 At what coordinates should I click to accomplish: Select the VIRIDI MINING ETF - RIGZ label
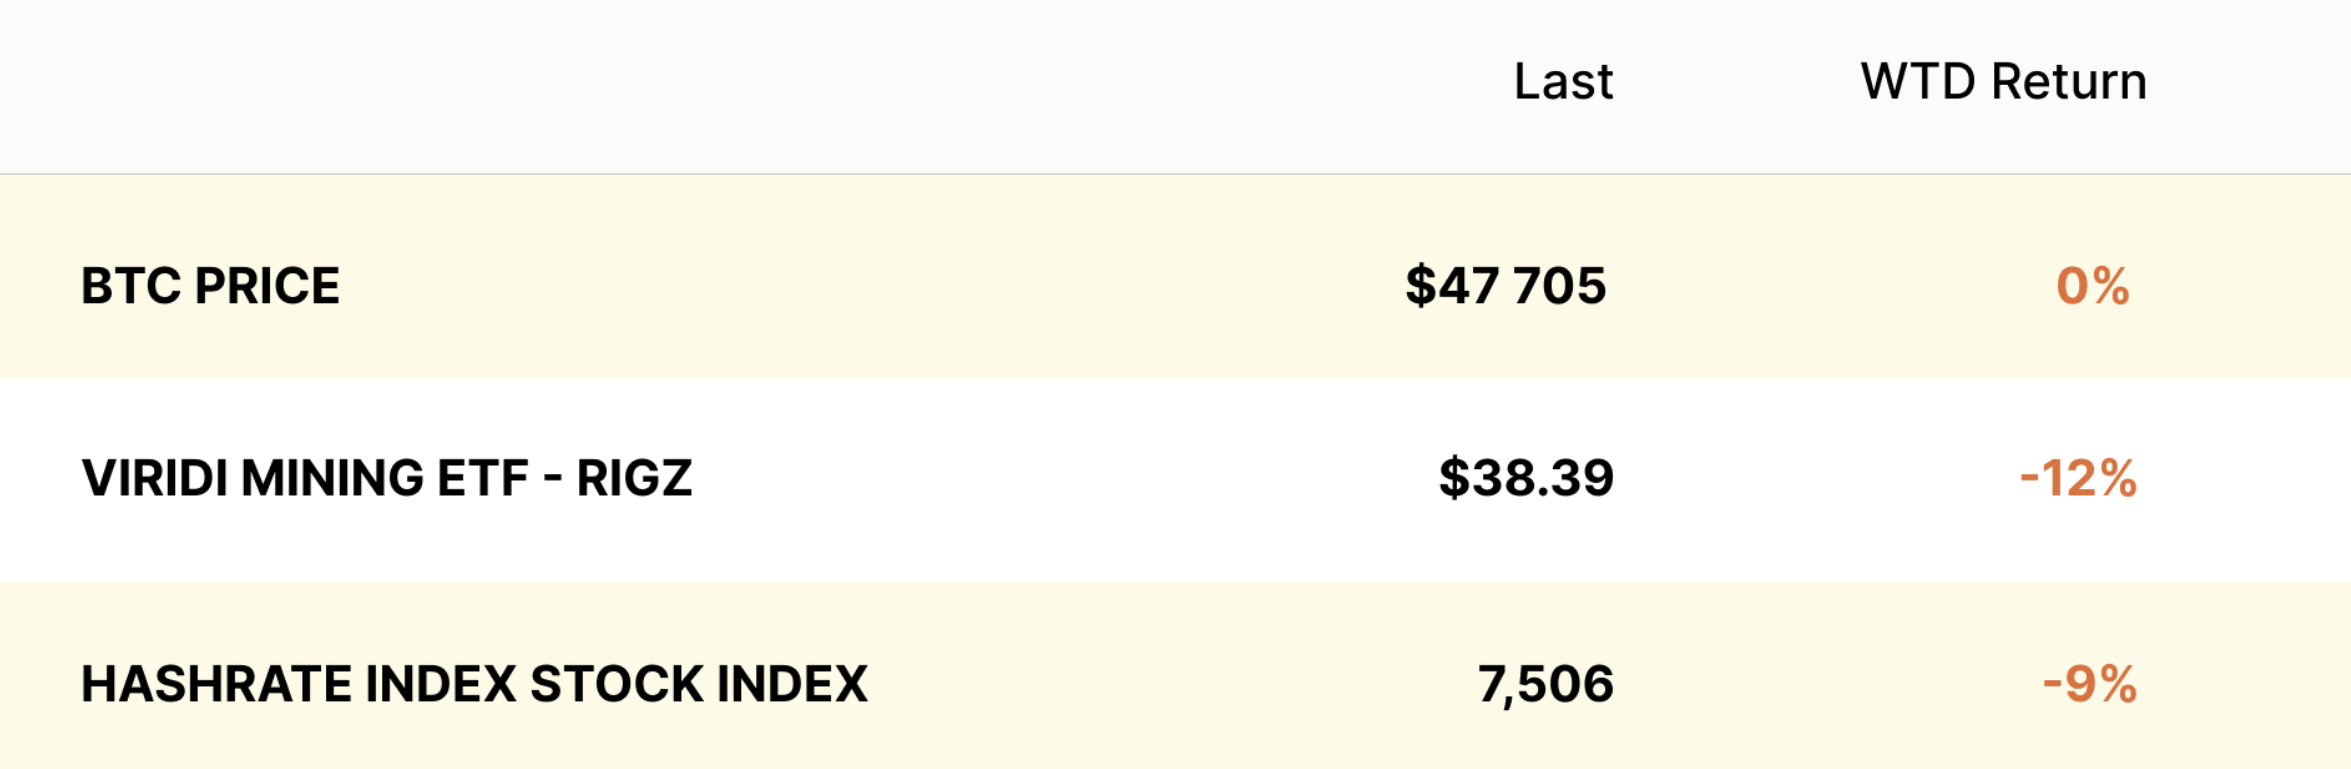coord(387,478)
